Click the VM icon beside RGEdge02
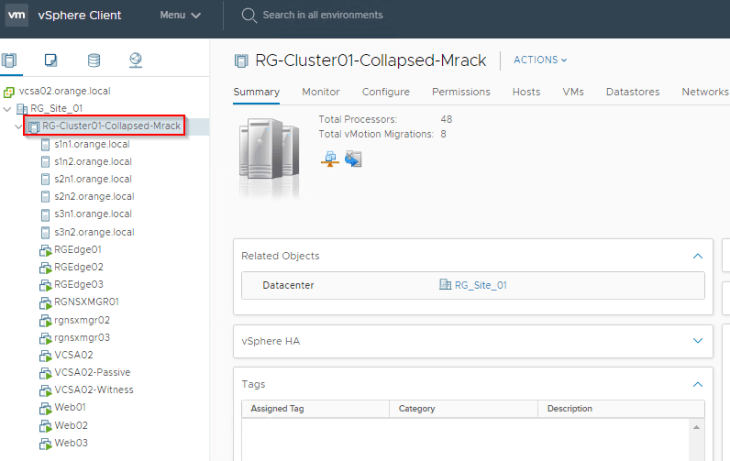This screenshot has width=730, height=461. [x=45, y=268]
